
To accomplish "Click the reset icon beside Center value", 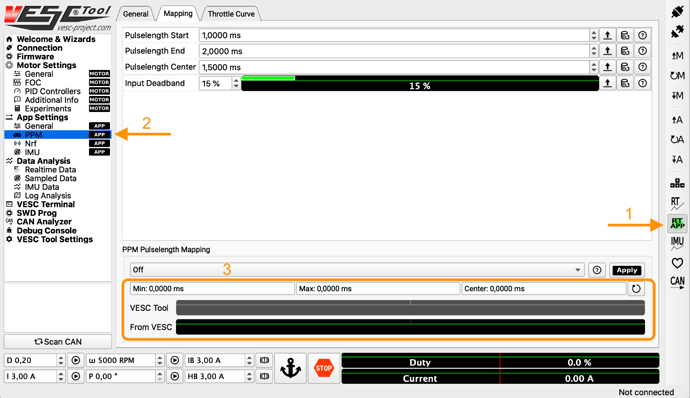I will (x=636, y=289).
